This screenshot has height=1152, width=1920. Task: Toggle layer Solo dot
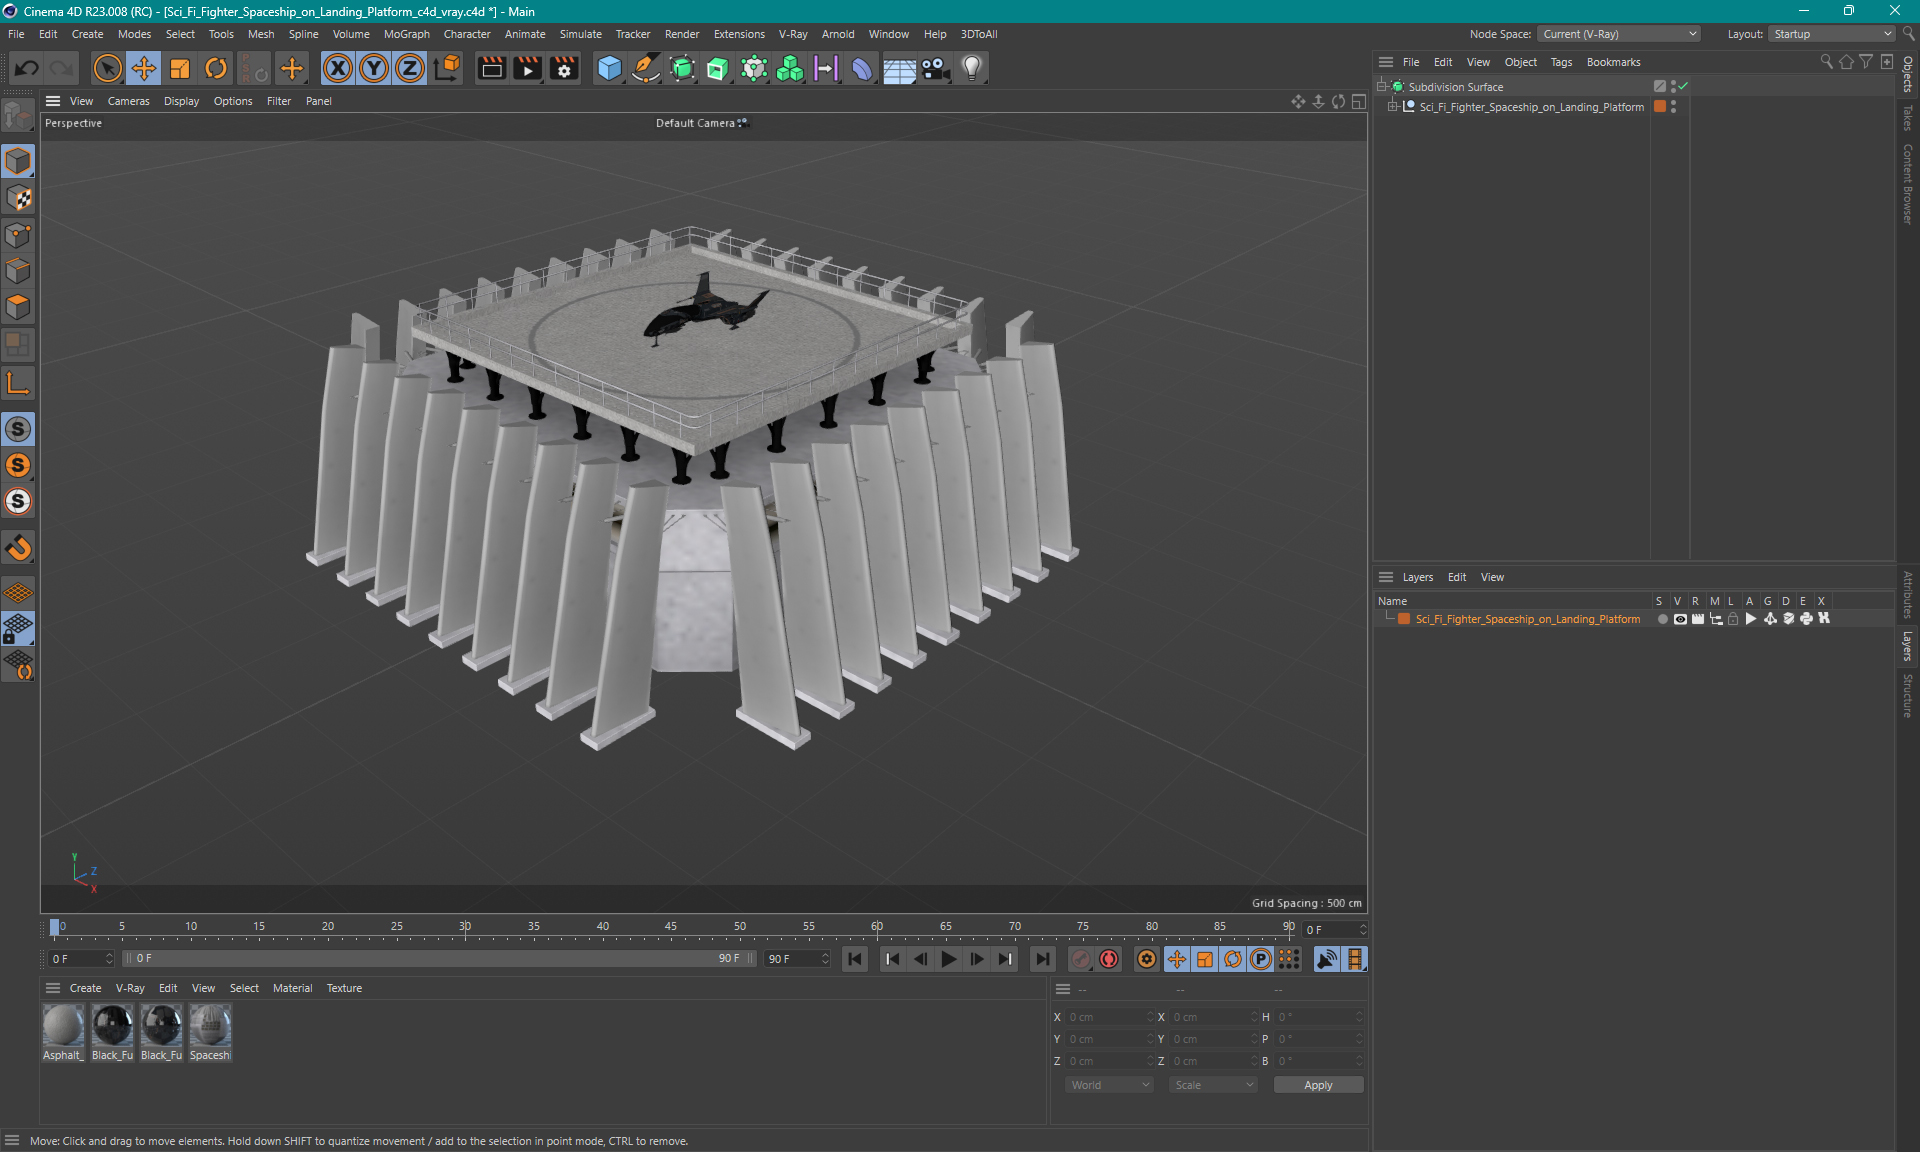[1662, 619]
